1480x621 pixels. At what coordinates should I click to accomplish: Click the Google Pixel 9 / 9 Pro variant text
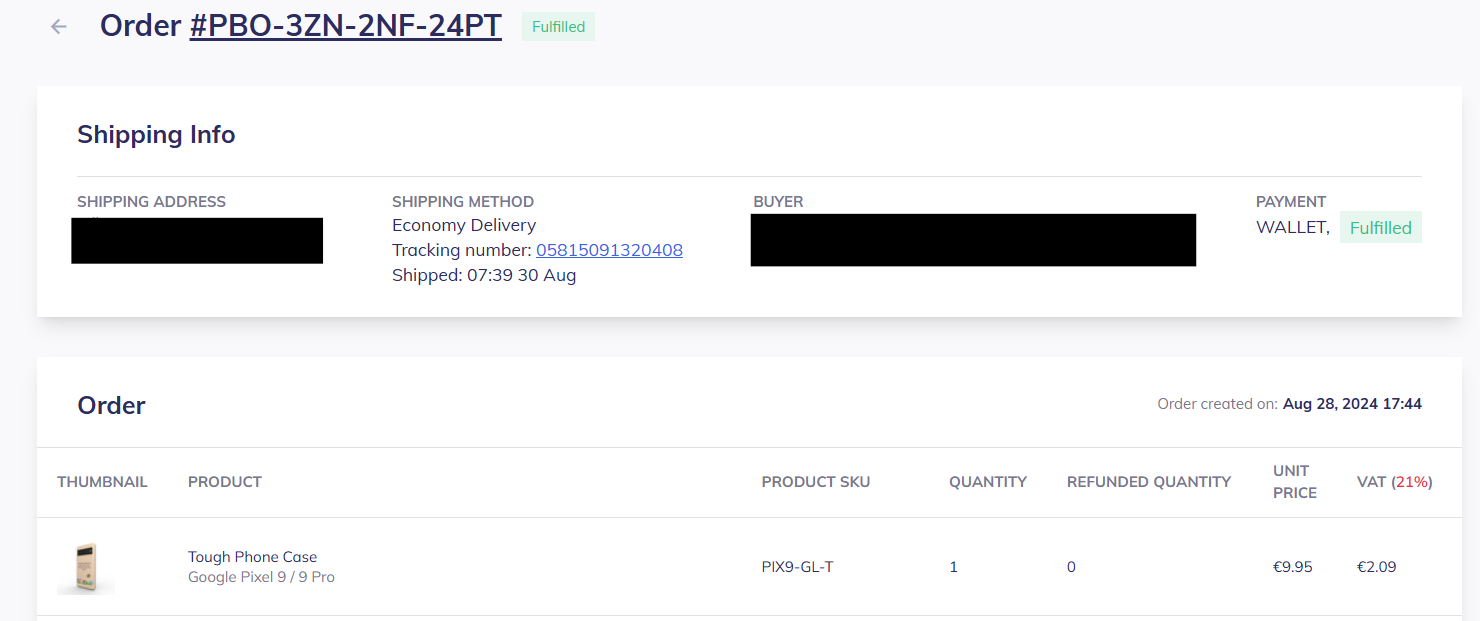261,577
